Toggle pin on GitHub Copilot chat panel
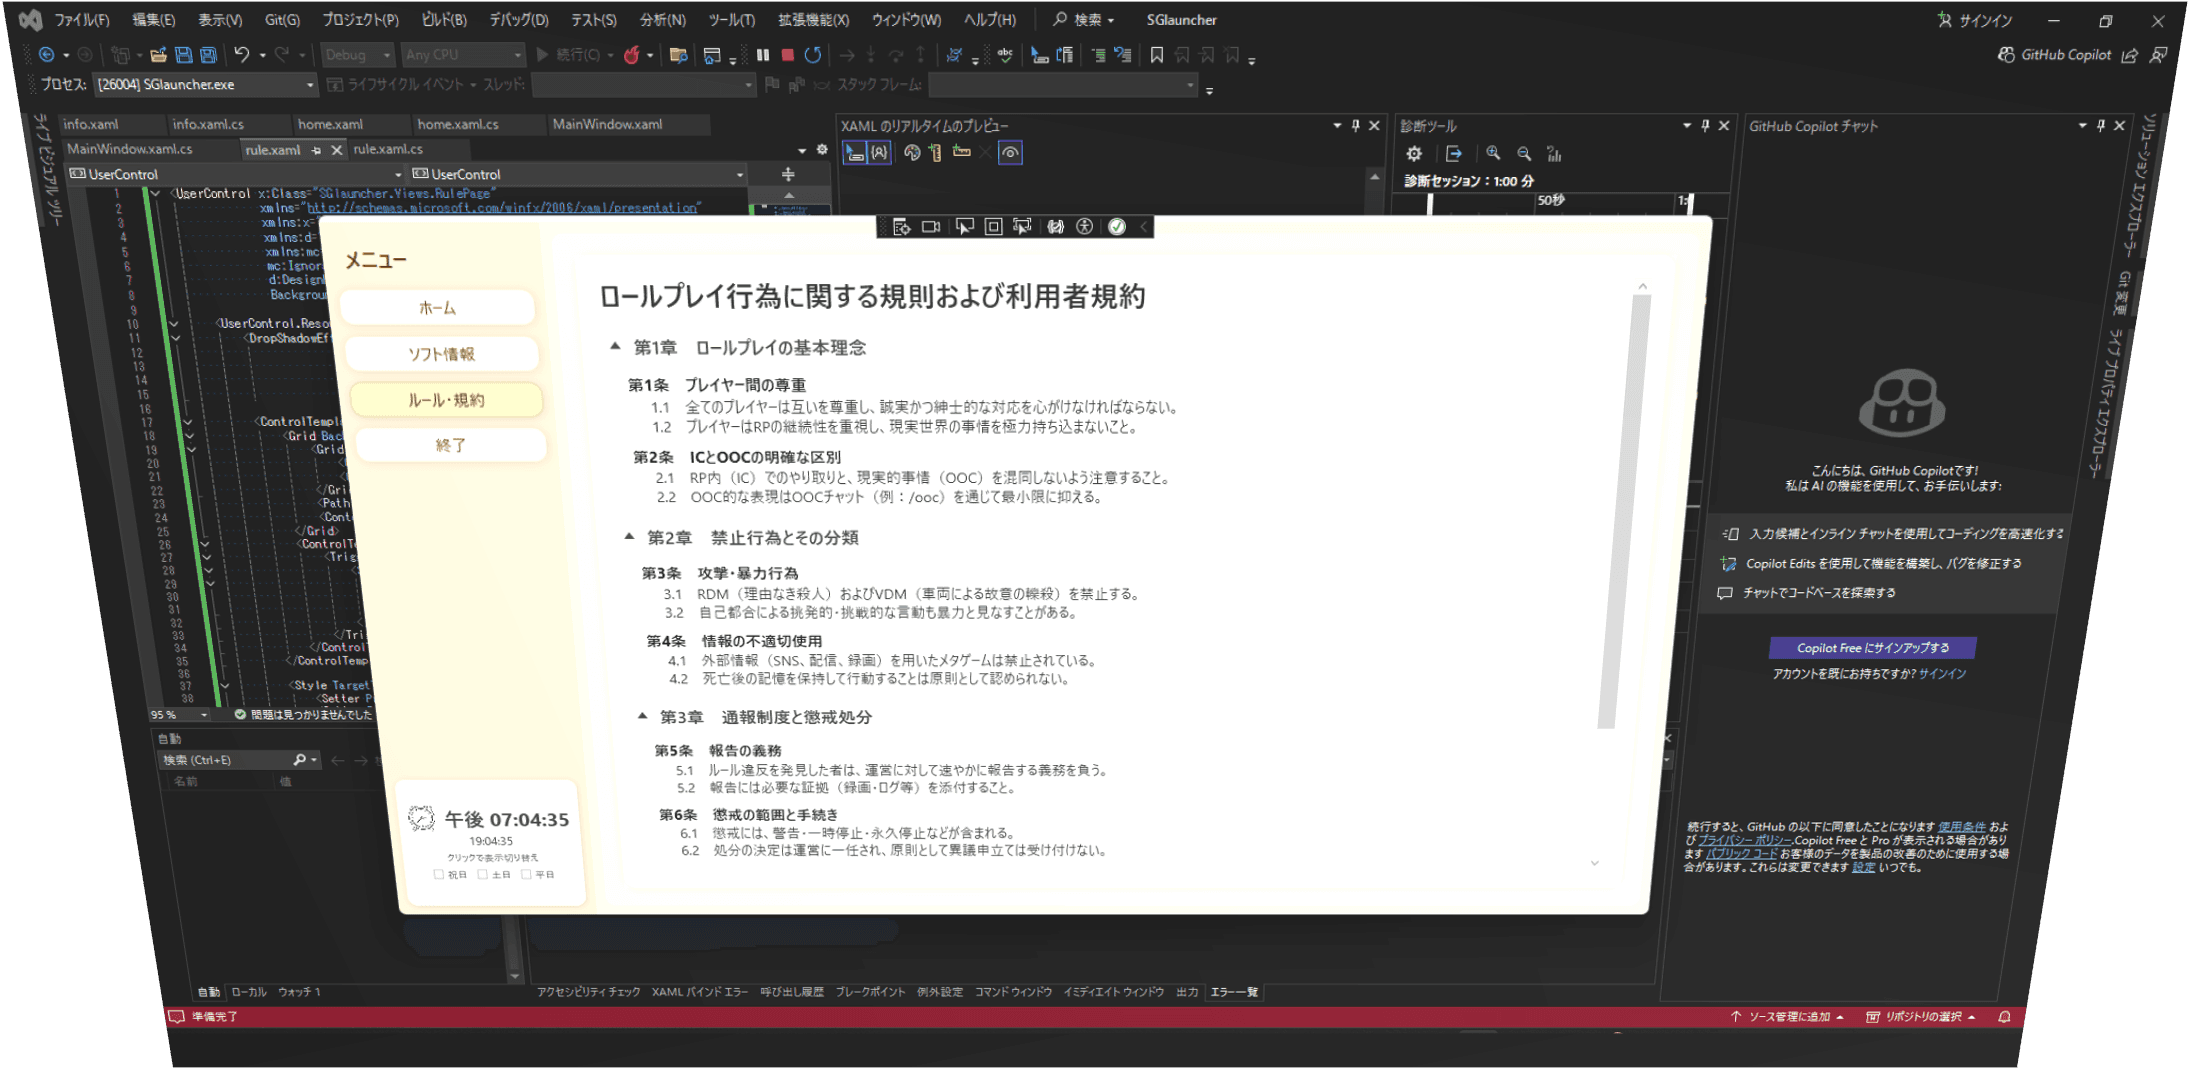The image size is (2190, 1069). tap(2101, 126)
